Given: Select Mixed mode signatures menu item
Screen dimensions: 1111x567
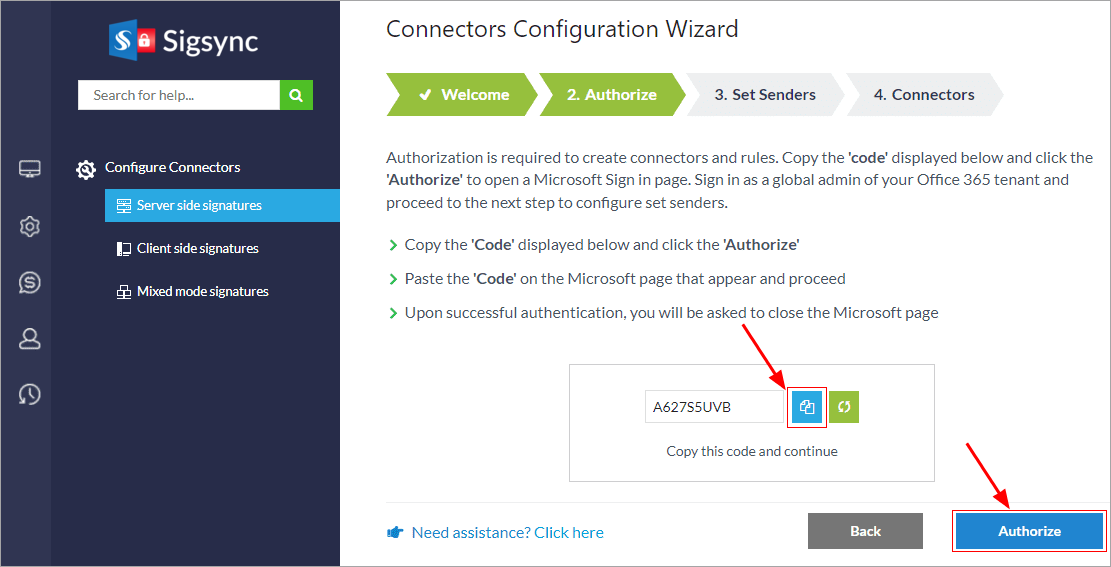Looking at the screenshot, I should point(202,291).
